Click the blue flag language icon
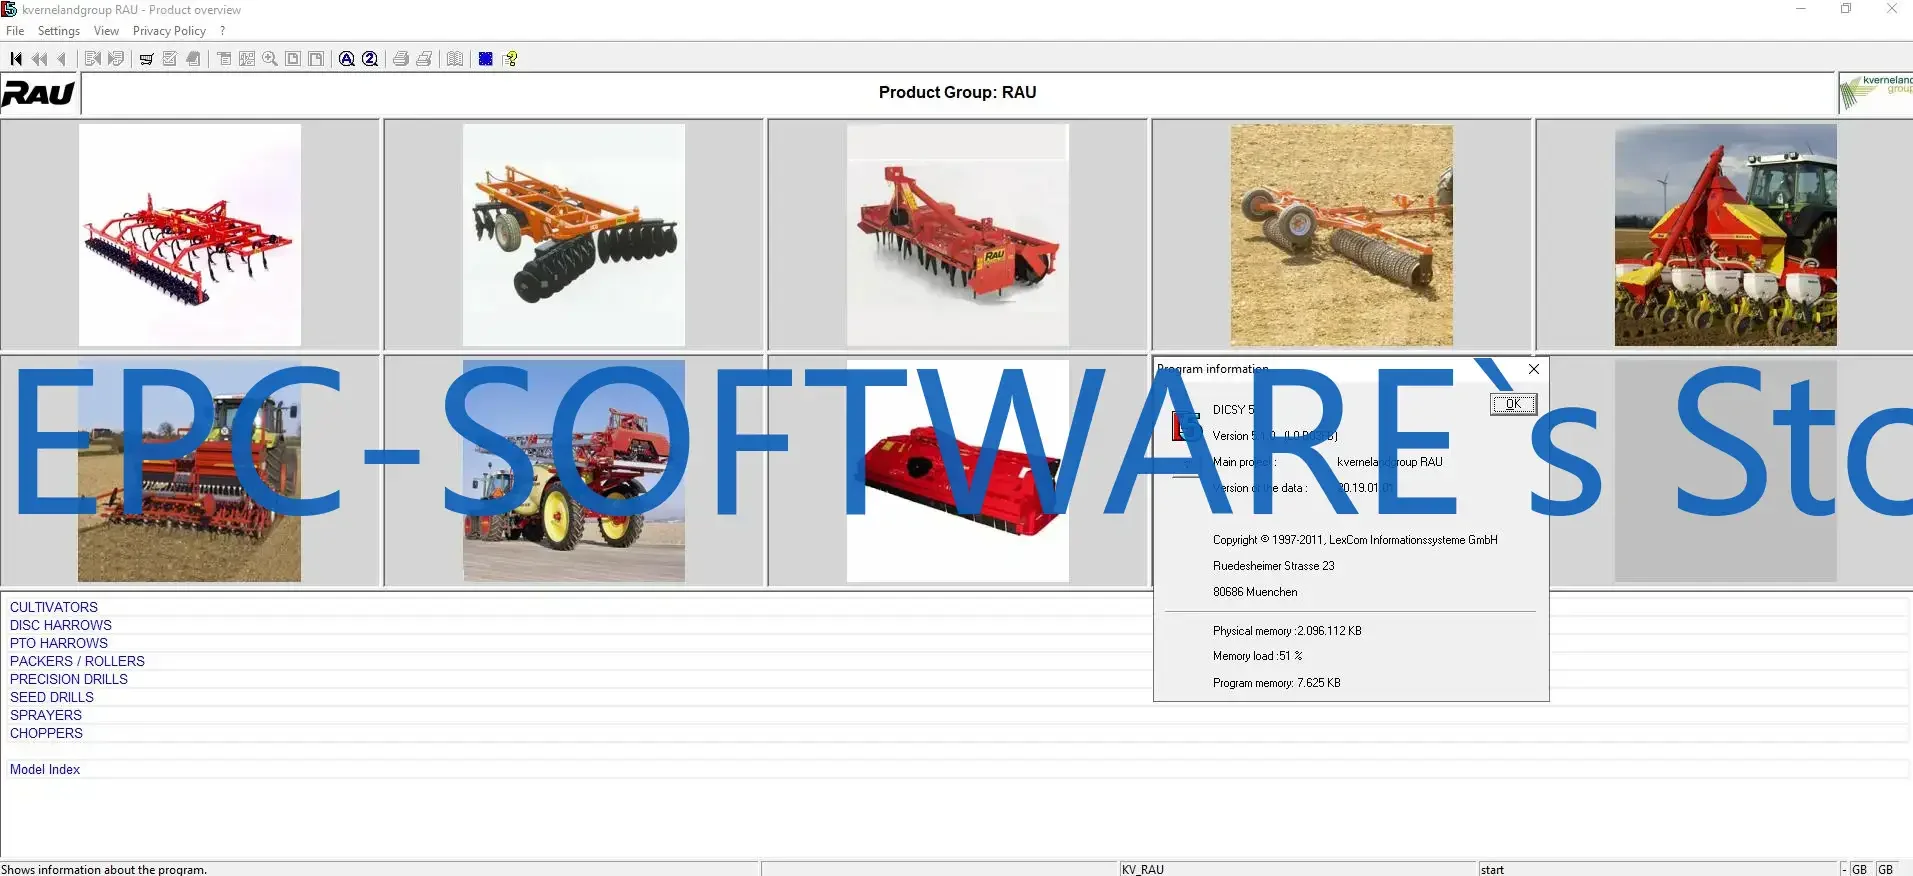This screenshot has width=1913, height=876. [x=486, y=59]
